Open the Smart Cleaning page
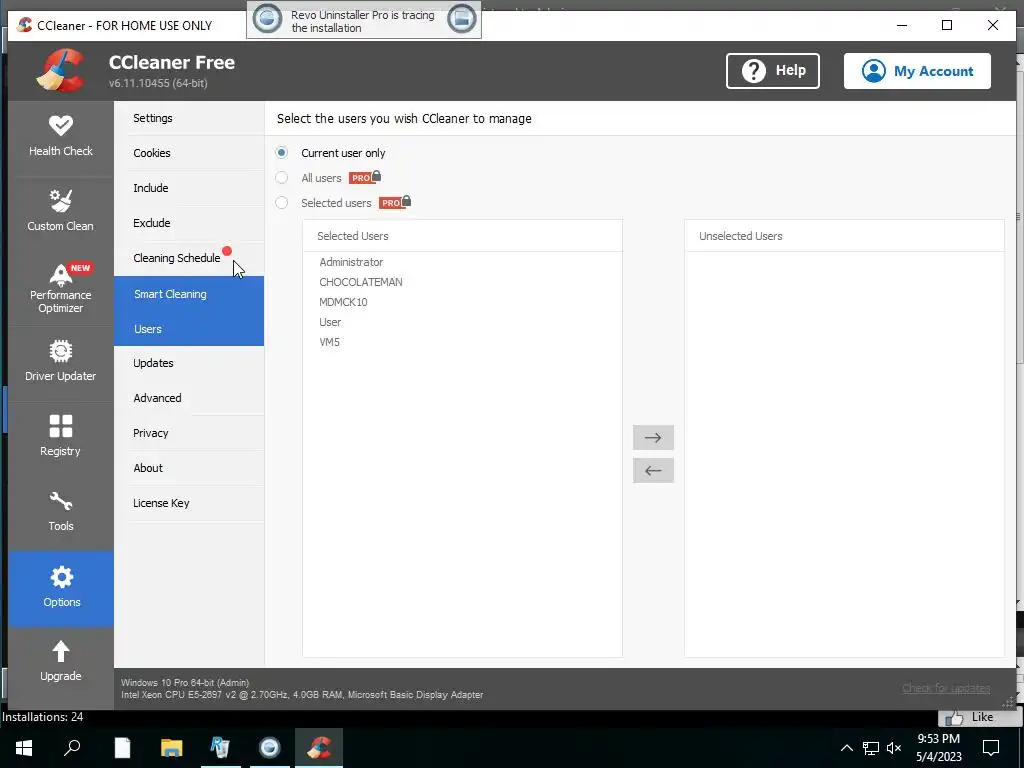 189,294
